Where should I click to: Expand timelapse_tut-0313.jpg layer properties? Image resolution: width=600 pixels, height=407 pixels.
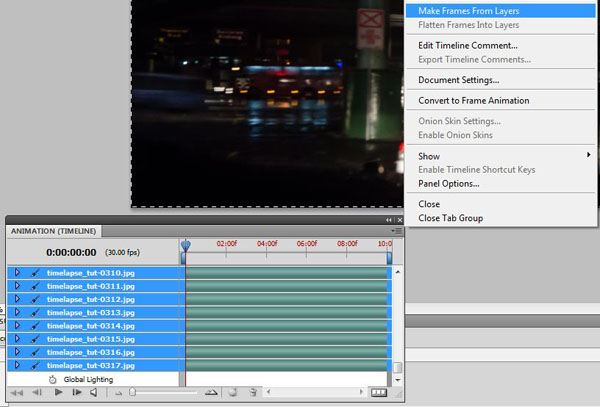tap(17, 312)
